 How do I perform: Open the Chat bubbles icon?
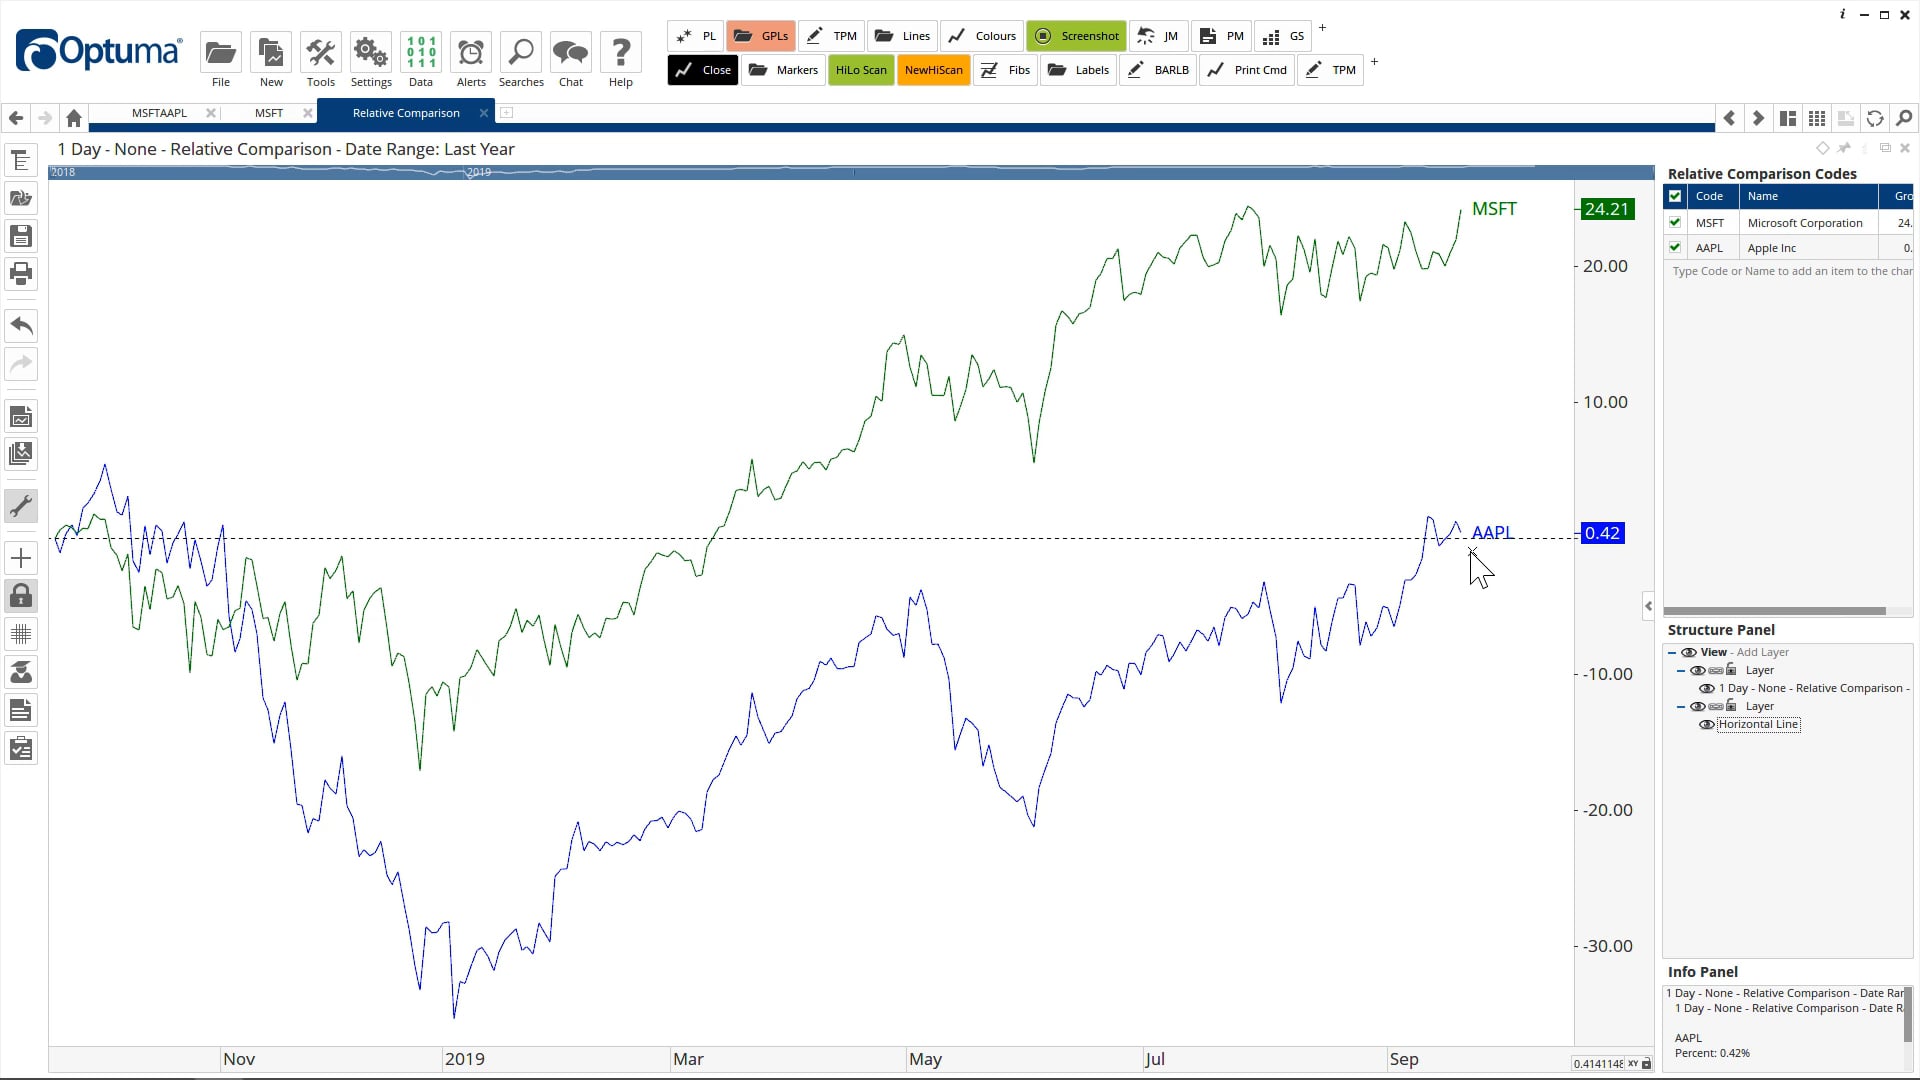click(570, 52)
